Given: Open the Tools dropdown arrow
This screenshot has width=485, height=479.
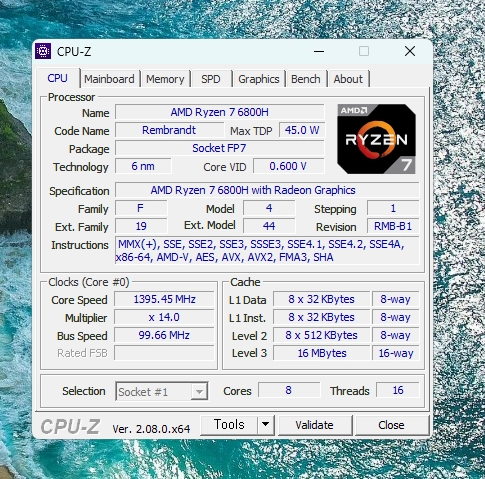Looking at the screenshot, I should [x=266, y=425].
